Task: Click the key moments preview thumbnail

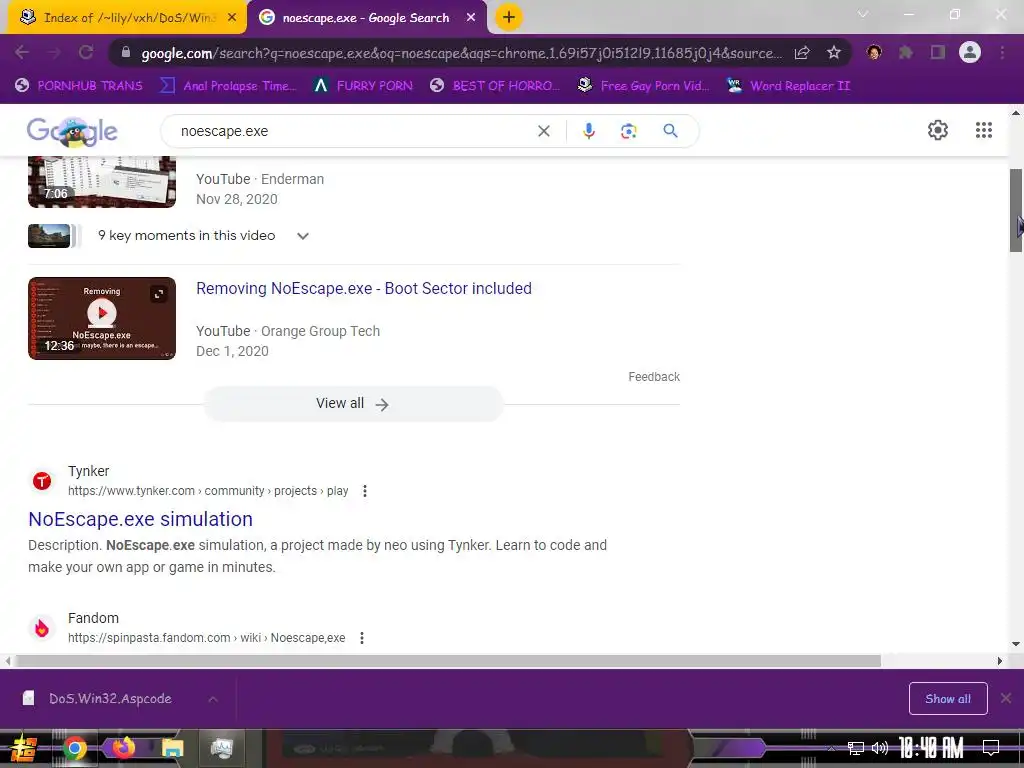Action: 49,236
